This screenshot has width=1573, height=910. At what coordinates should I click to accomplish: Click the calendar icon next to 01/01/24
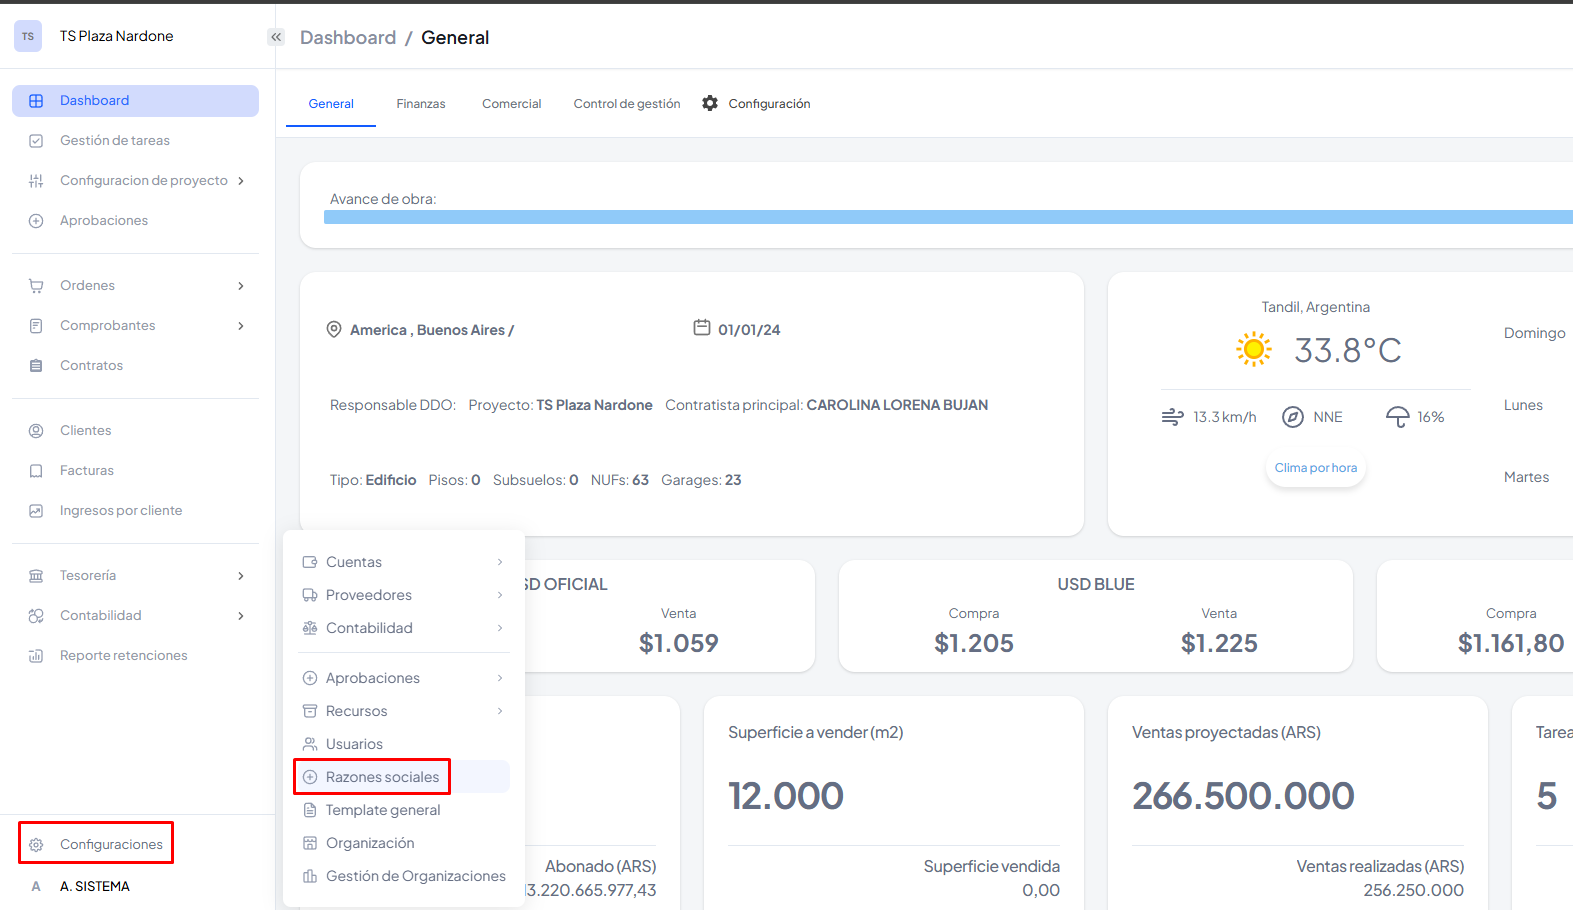pos(702,327)
